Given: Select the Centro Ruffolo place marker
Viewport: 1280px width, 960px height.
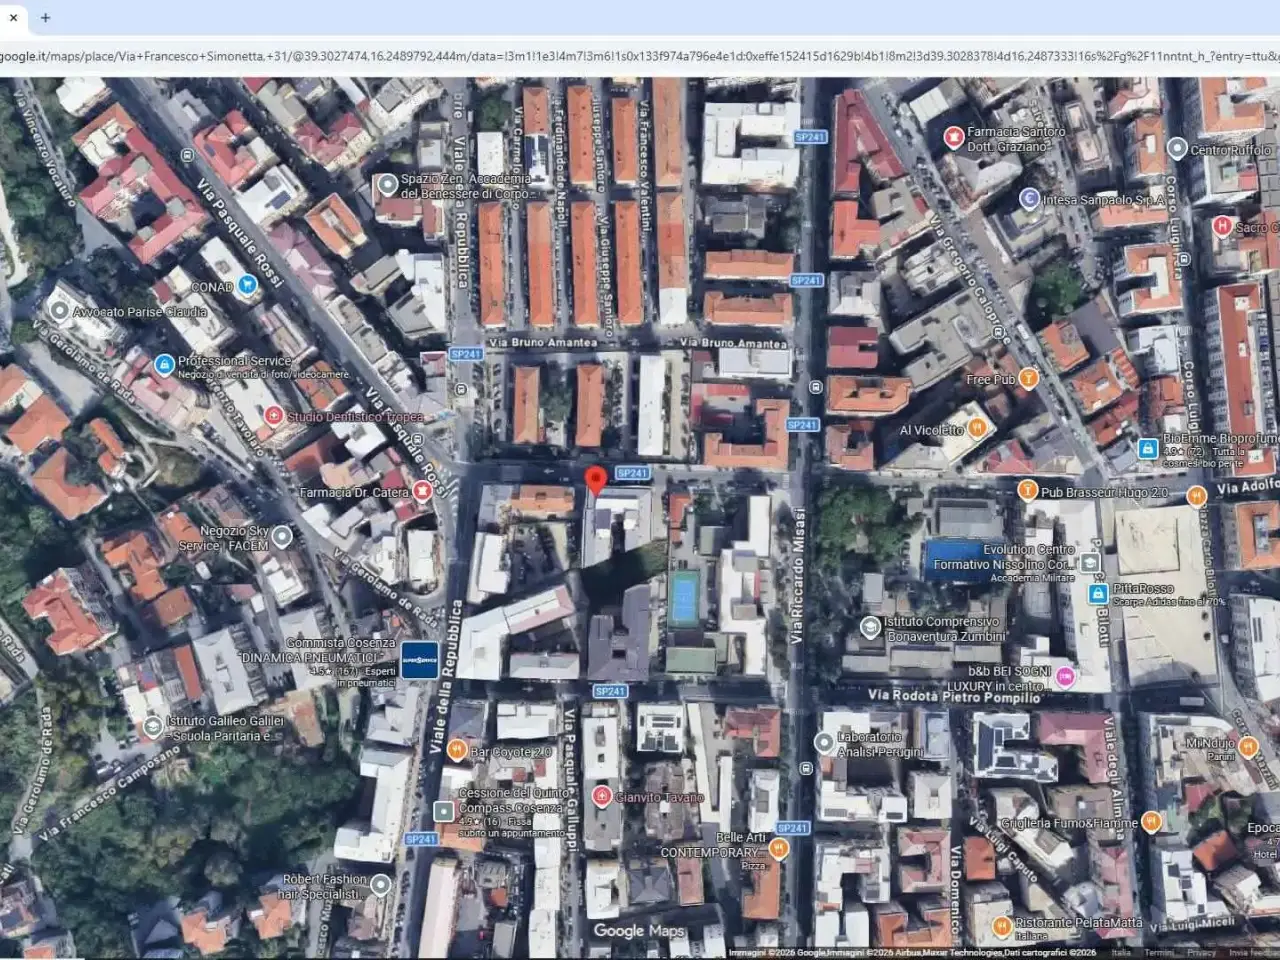Looking at the screenshot, I should (1177, 149).
